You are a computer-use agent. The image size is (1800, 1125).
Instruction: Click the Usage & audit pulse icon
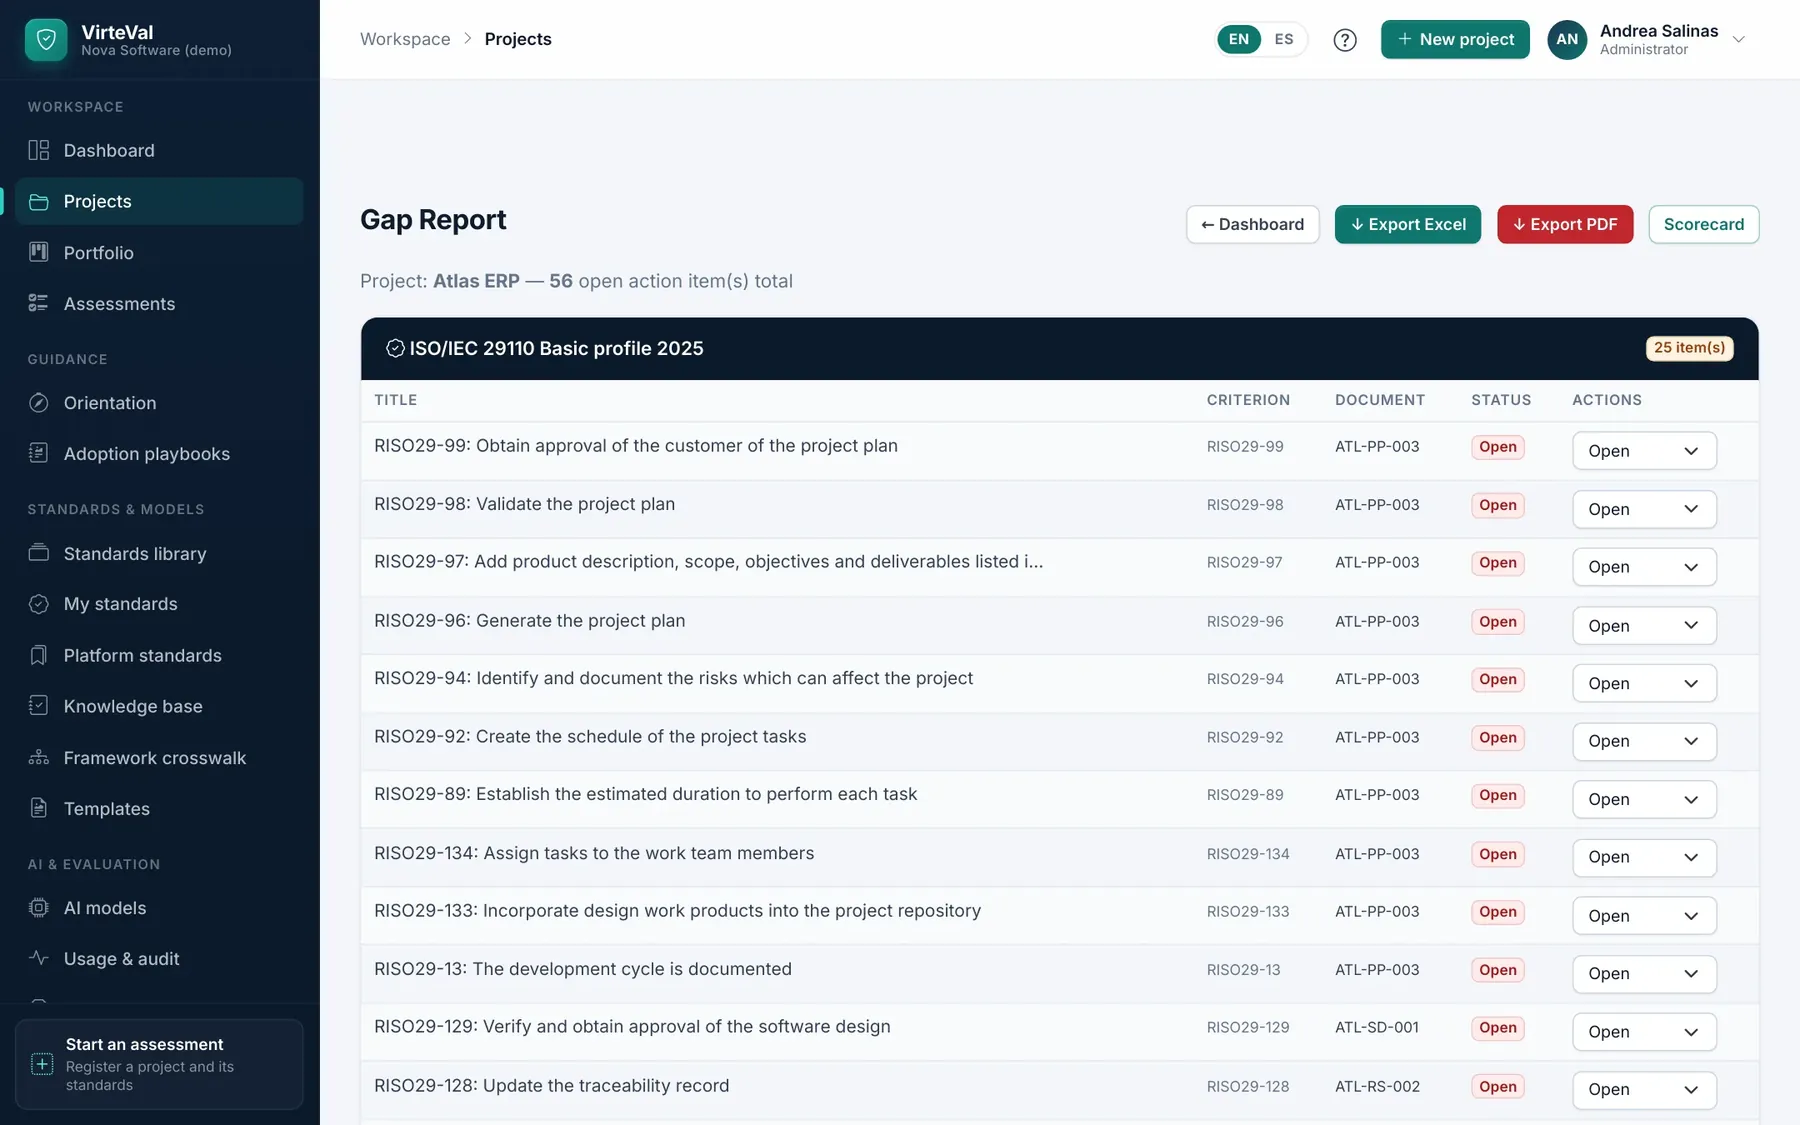click(x=39, y=958)
